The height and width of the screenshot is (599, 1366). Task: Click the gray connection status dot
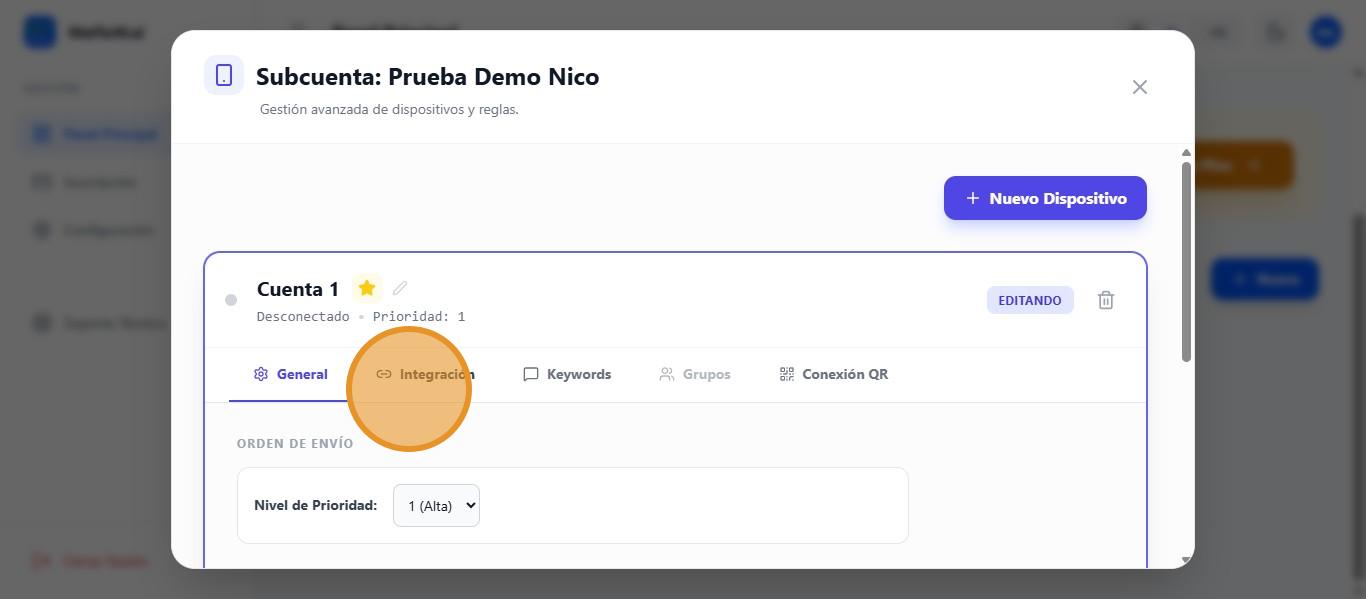(x=231, y=300)
